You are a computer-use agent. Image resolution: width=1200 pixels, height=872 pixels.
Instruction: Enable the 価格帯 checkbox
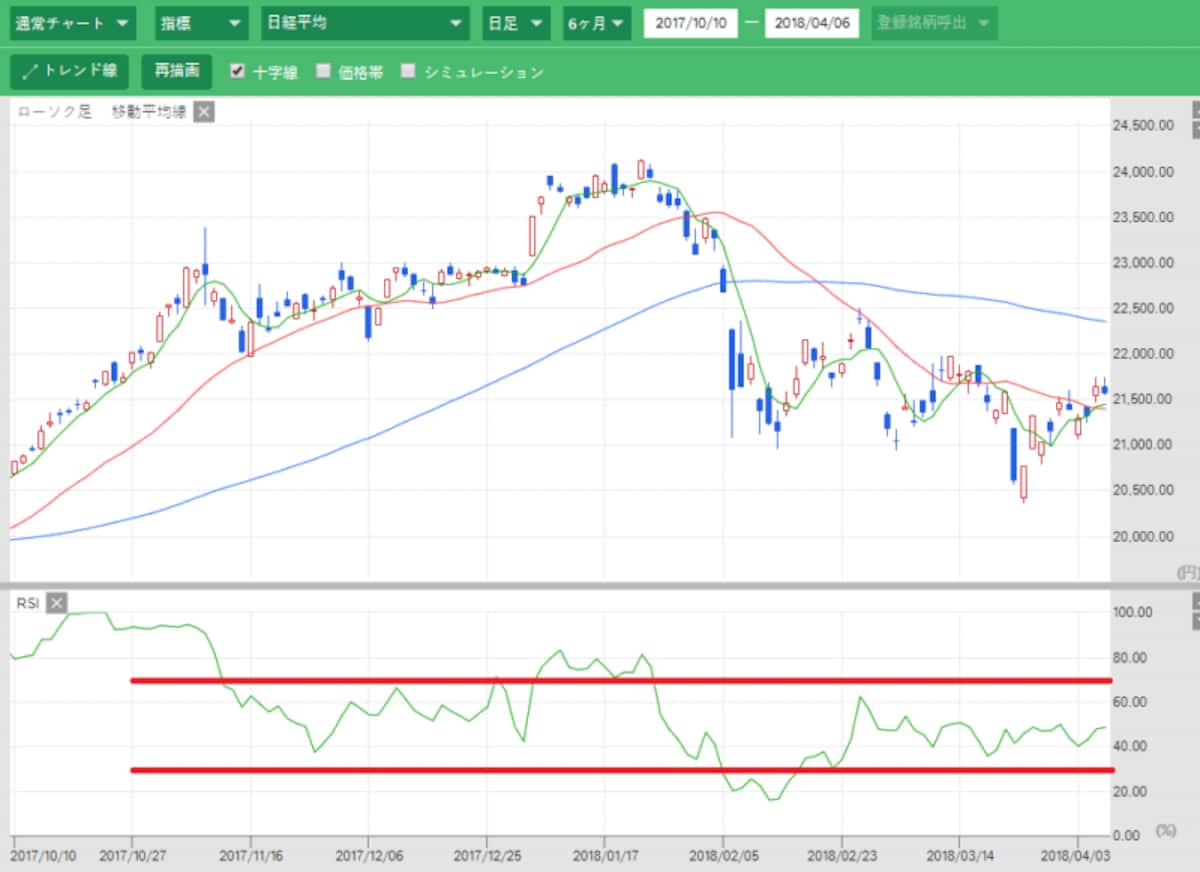pos(323,71)
